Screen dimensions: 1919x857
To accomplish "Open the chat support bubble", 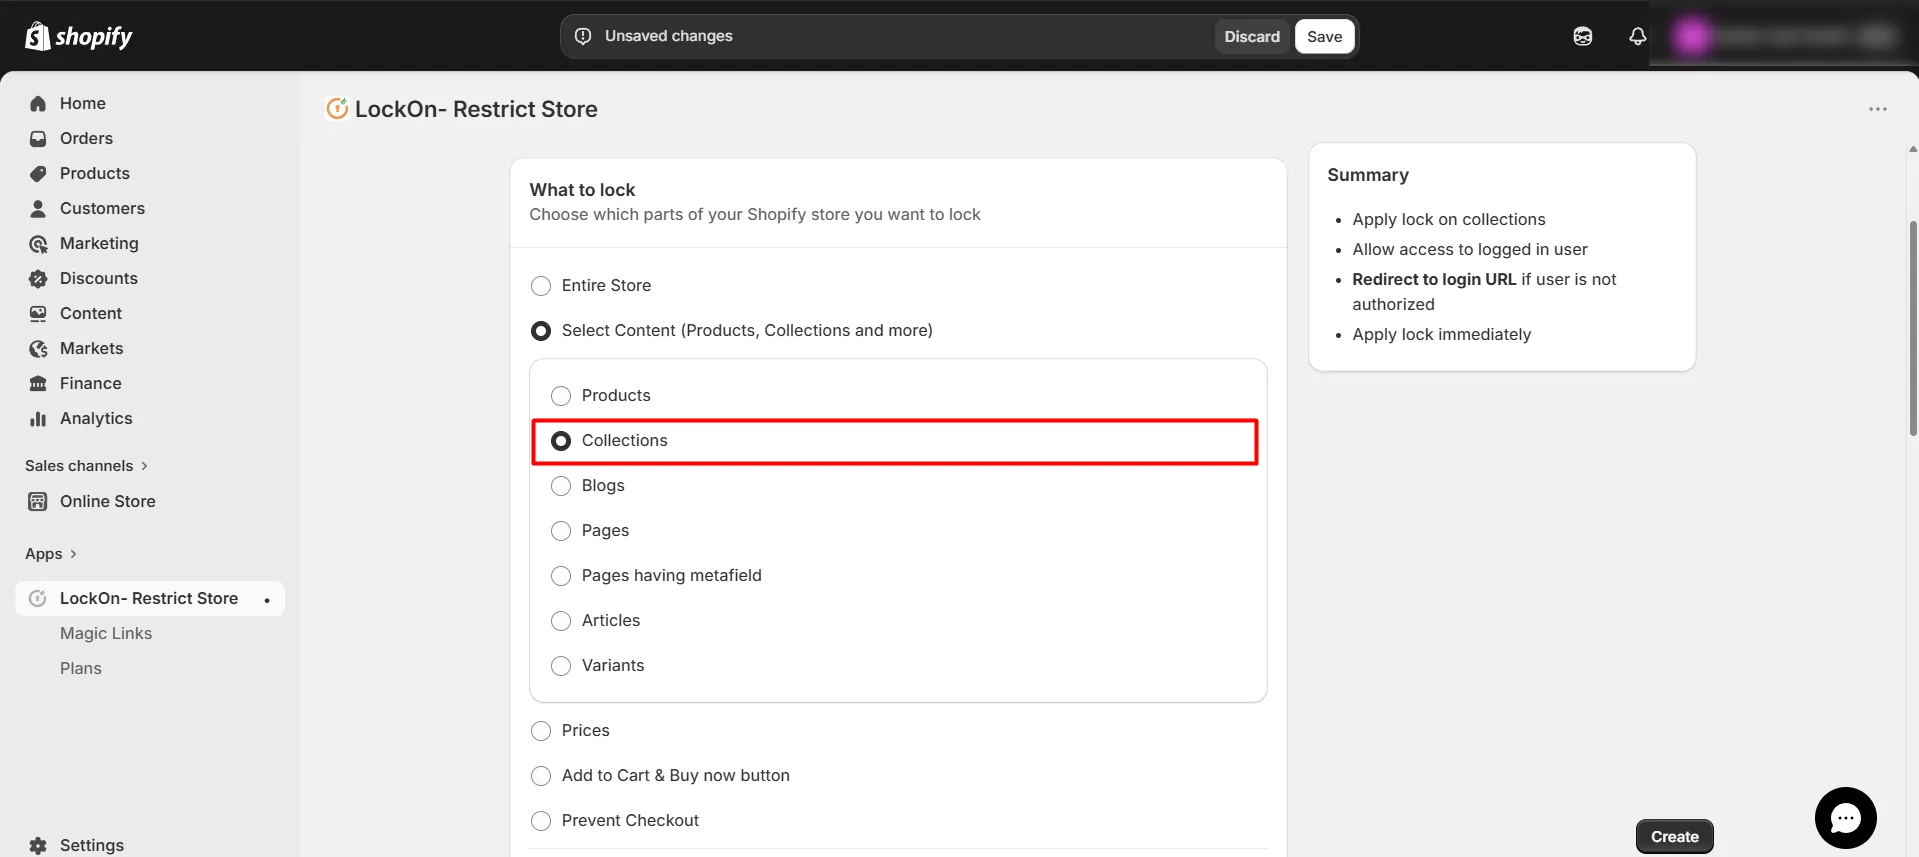I will [x=1845, y=818].
